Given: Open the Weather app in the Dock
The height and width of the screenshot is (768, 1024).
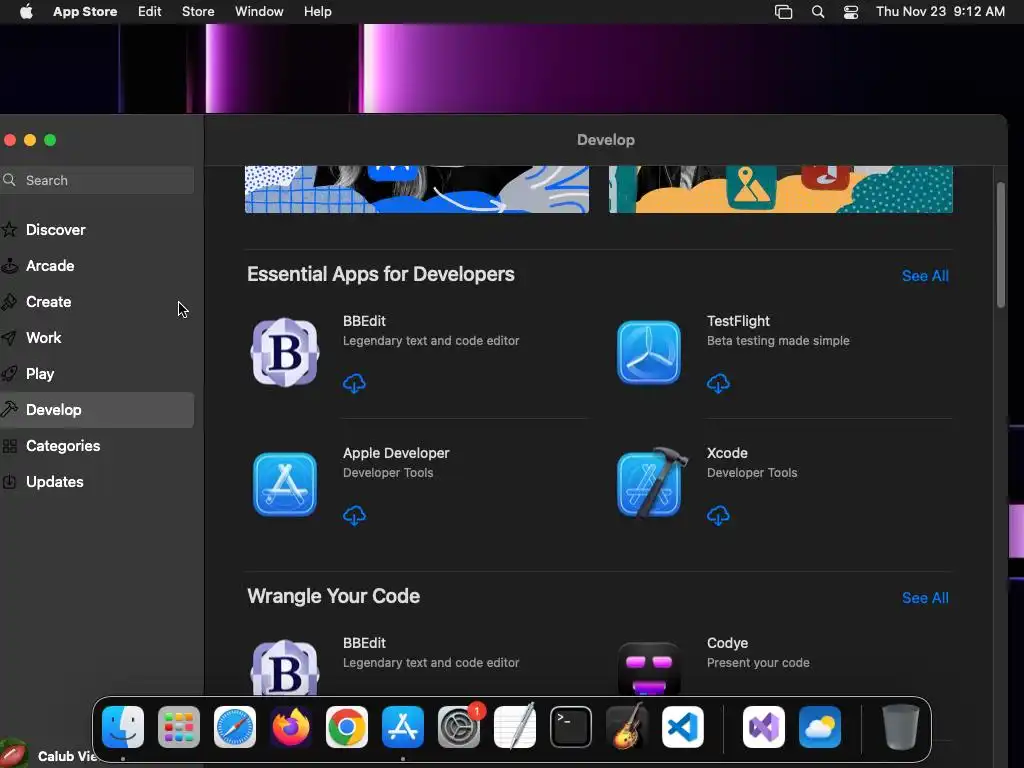Looking at the screenshot, I should tap(820, 727).
